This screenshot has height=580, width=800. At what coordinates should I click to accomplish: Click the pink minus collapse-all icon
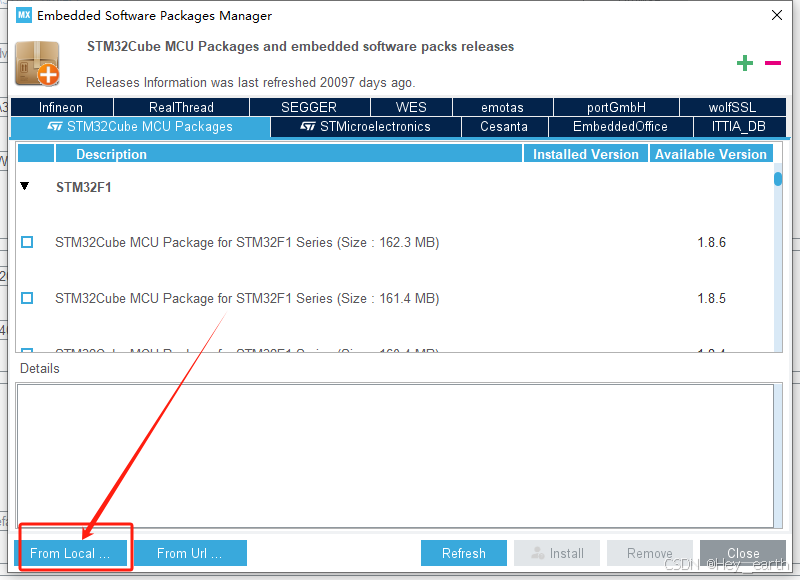[x=773, y=63]
